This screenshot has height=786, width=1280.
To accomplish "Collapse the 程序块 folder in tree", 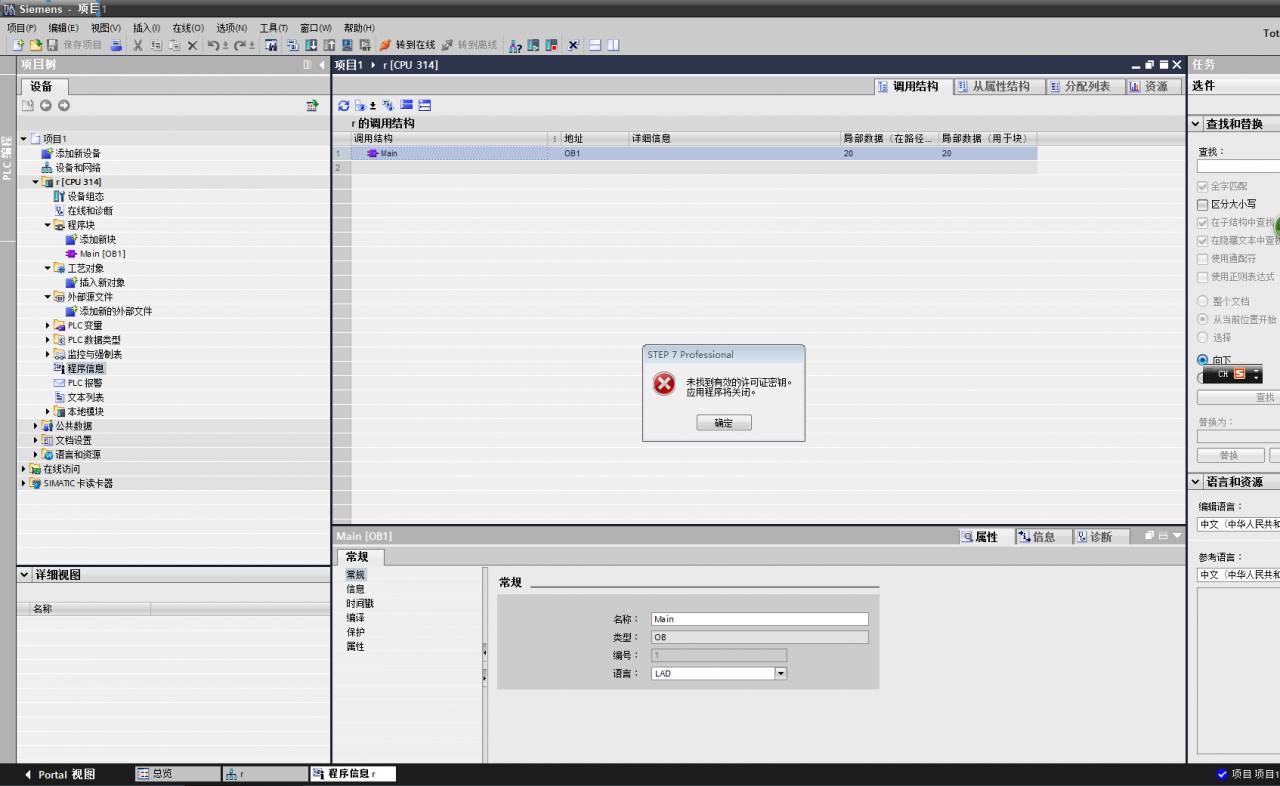I will 48,225.
